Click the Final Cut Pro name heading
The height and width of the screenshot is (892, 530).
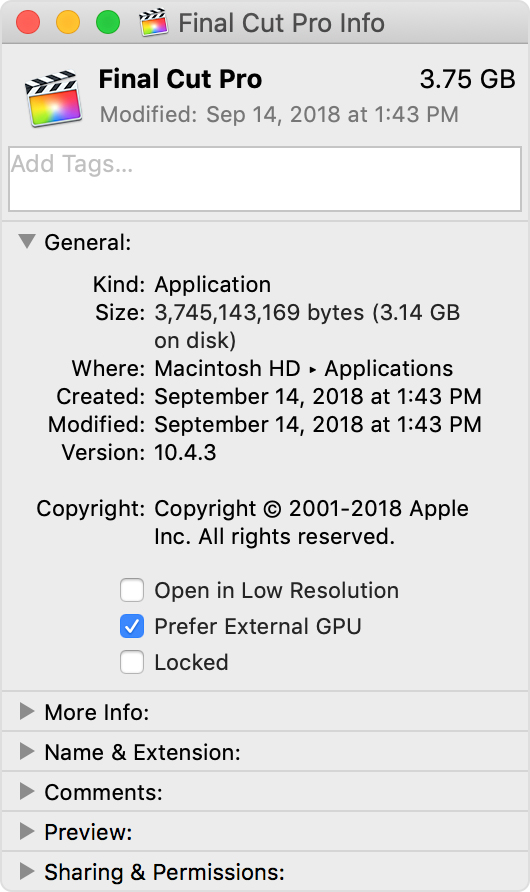pos(180,79)
